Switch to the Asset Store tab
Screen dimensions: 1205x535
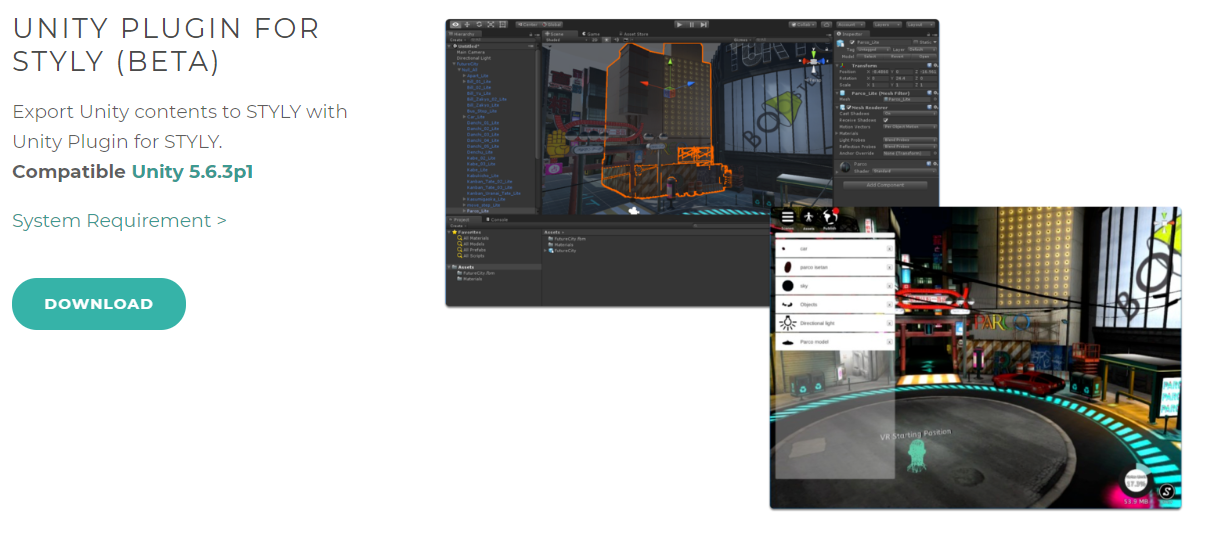[632, 33]
